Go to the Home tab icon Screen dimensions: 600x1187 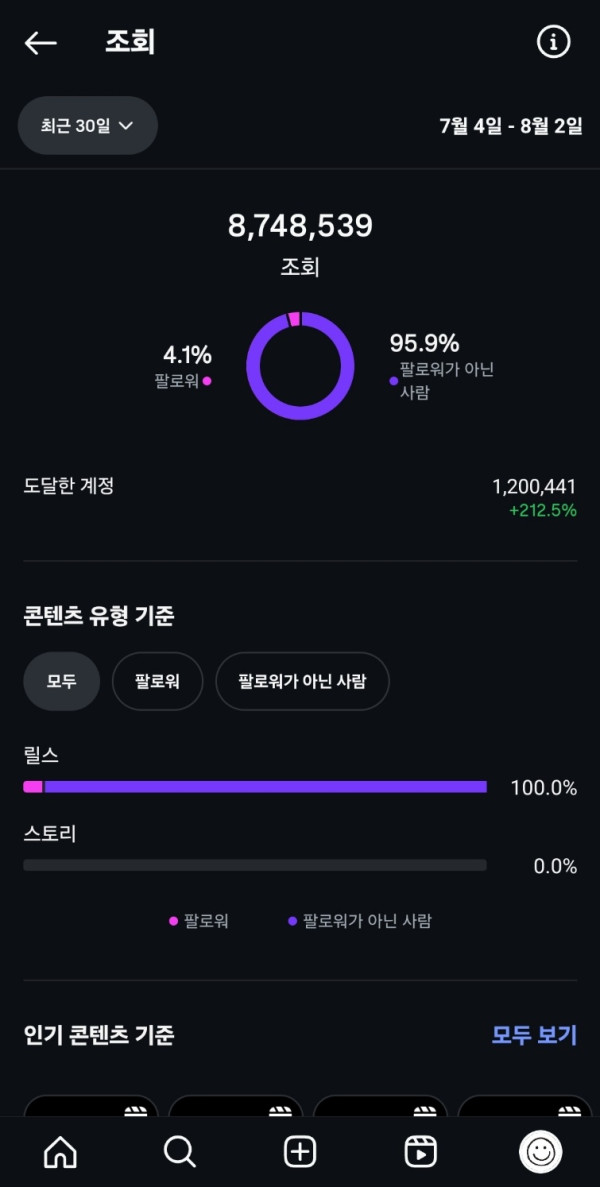(x=60, y=1152)
